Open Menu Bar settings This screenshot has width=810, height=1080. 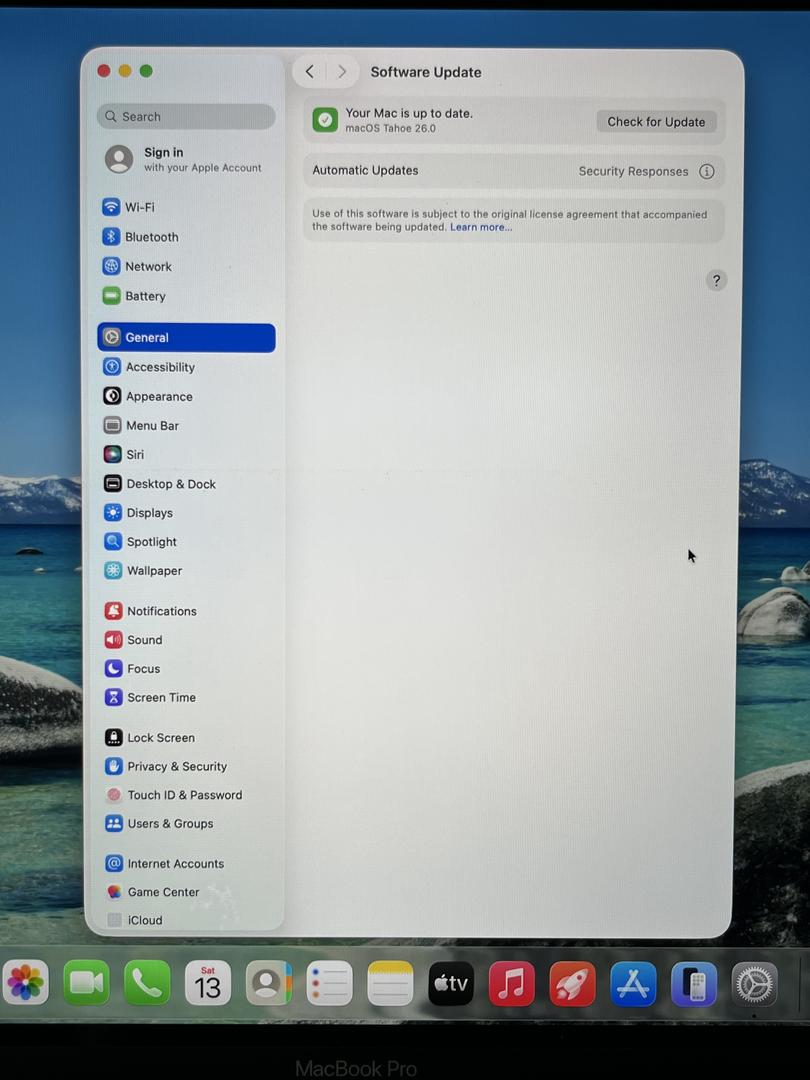(186, 426)
